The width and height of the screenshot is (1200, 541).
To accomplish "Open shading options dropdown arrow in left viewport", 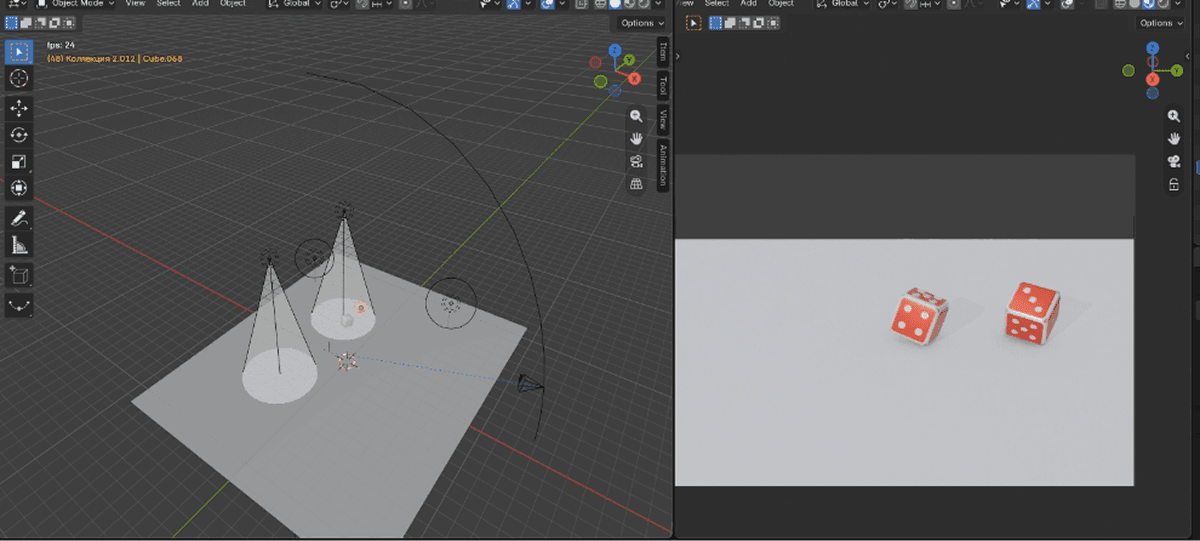I will pyautogui.click(x=657, y=4).
